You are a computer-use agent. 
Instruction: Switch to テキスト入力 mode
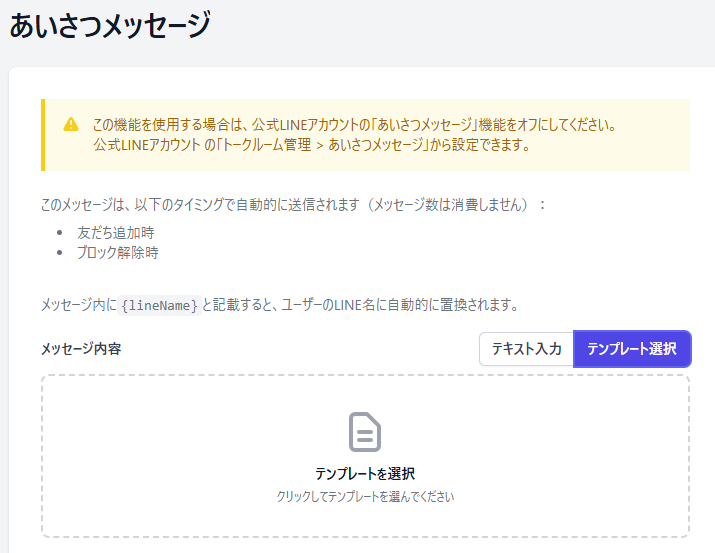coord(526,349)
